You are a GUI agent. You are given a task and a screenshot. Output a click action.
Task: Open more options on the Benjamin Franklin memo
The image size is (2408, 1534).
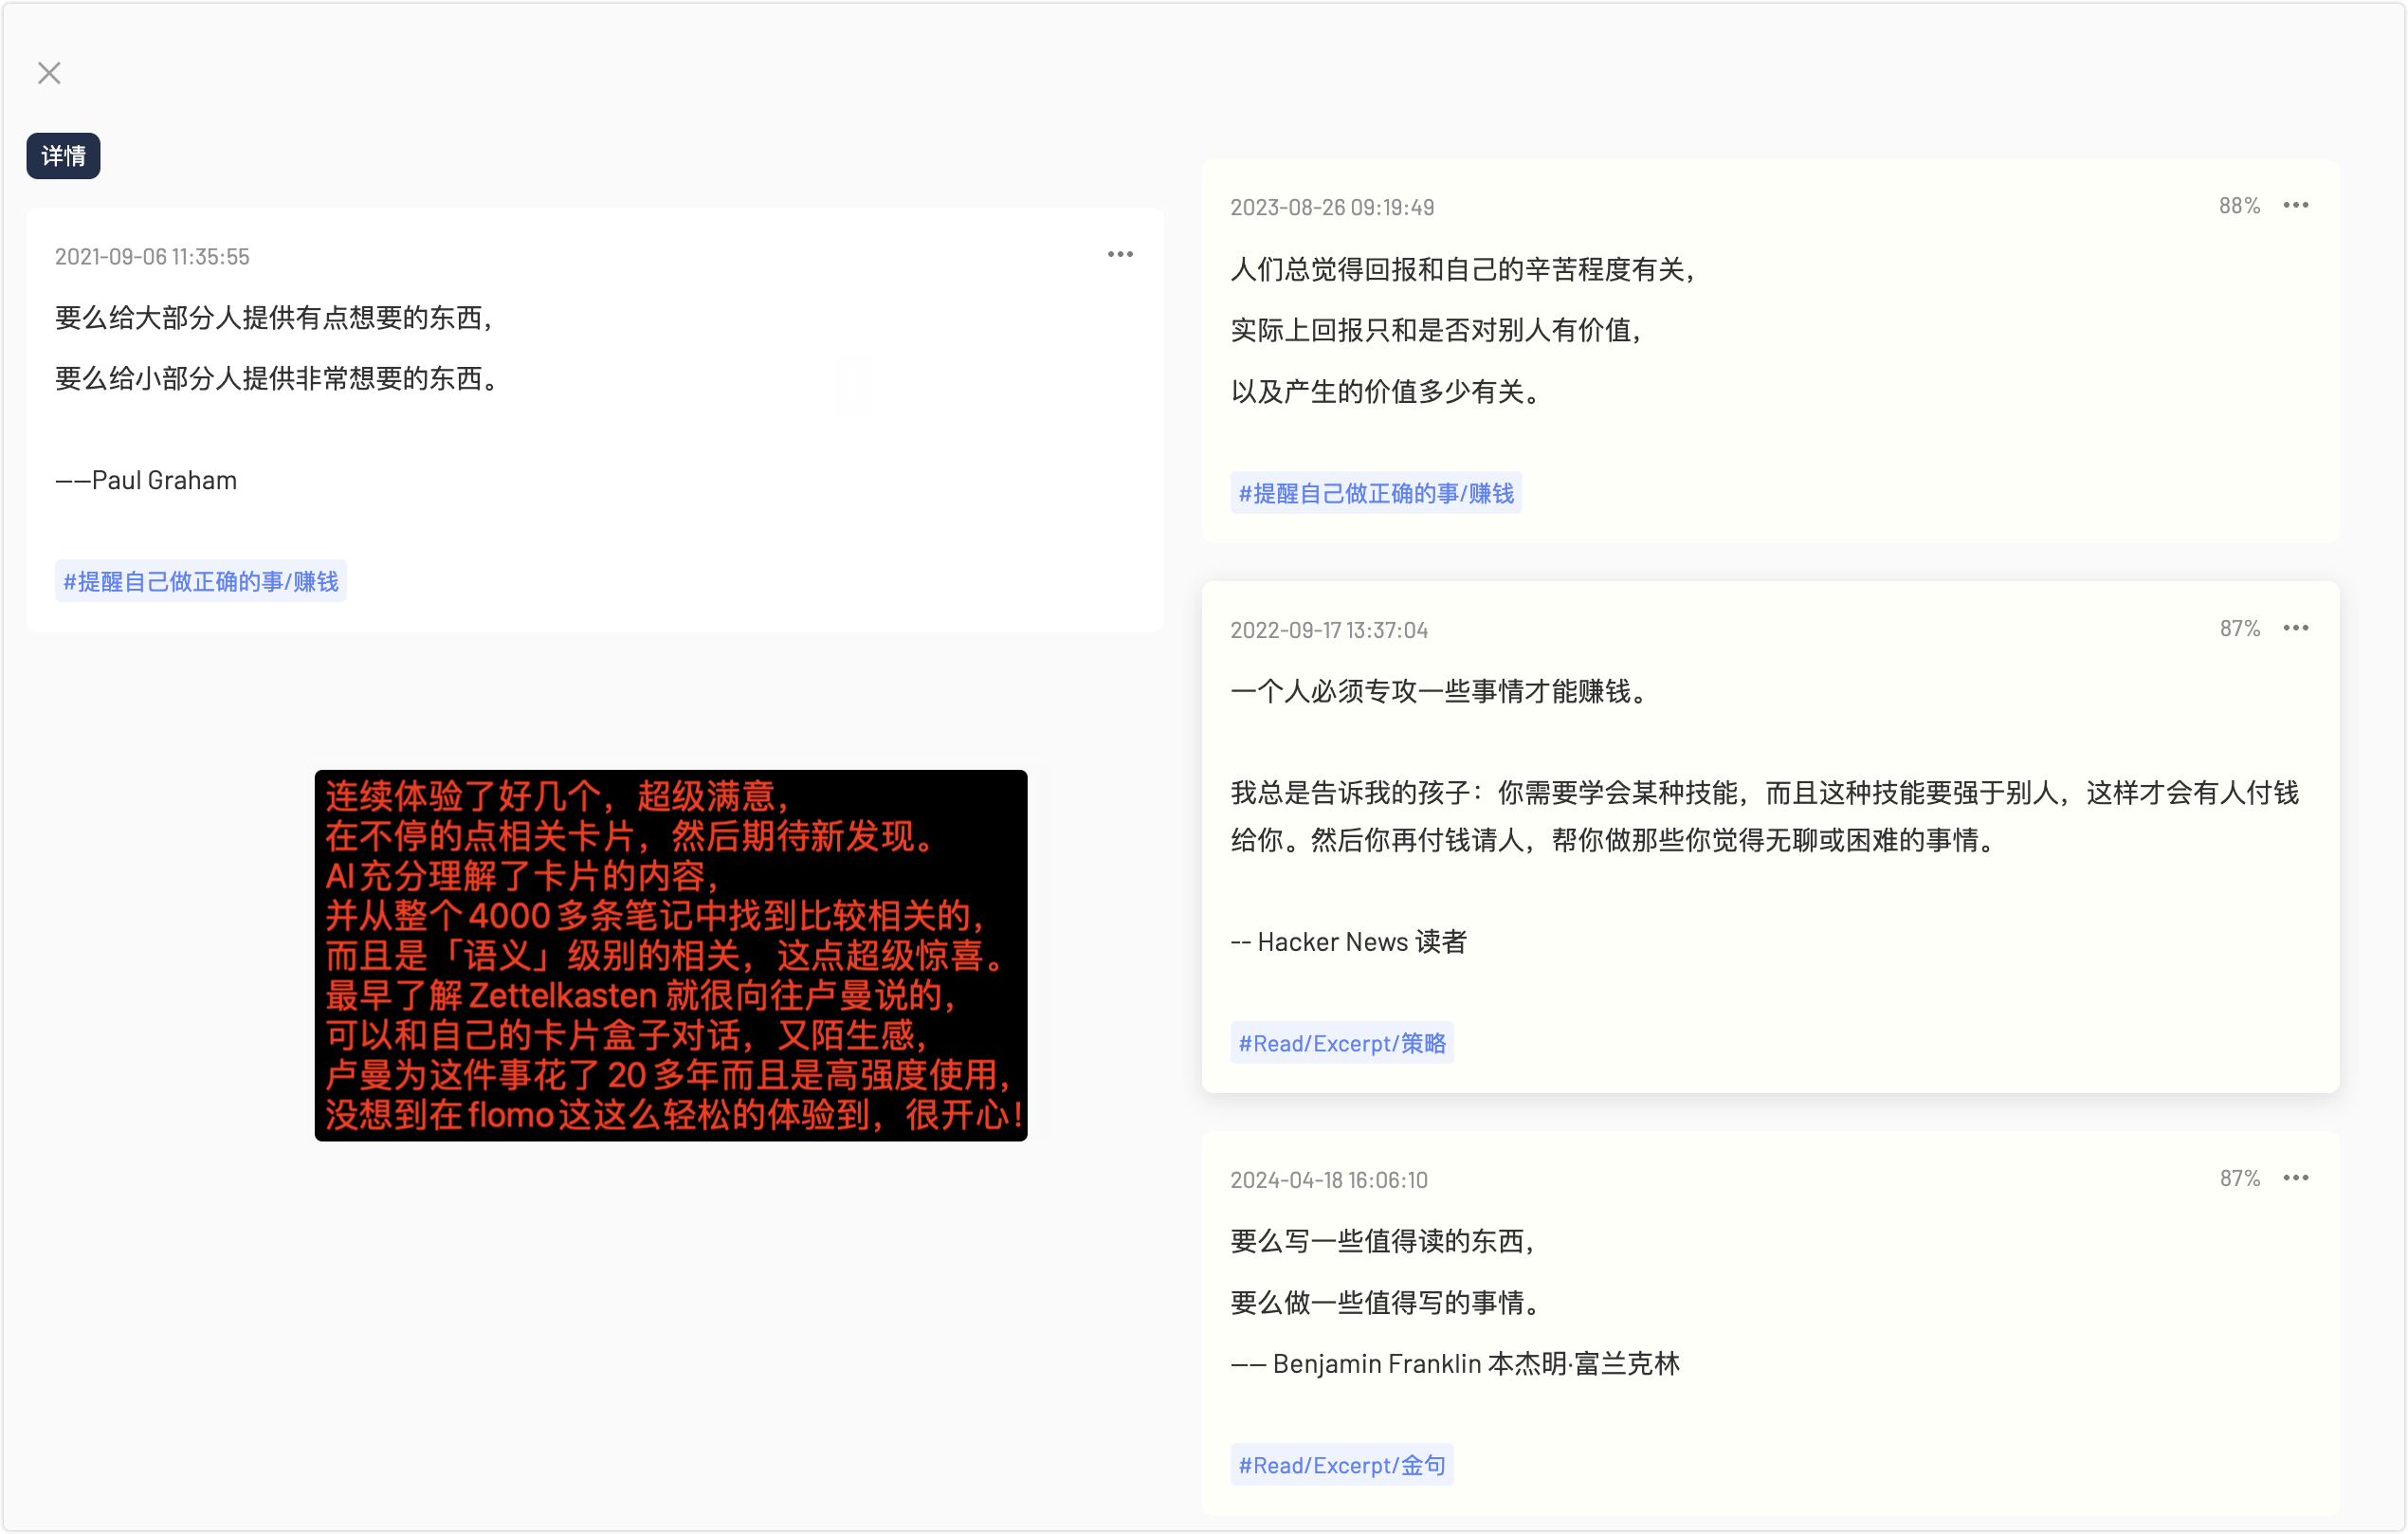coord(2295,1178)
